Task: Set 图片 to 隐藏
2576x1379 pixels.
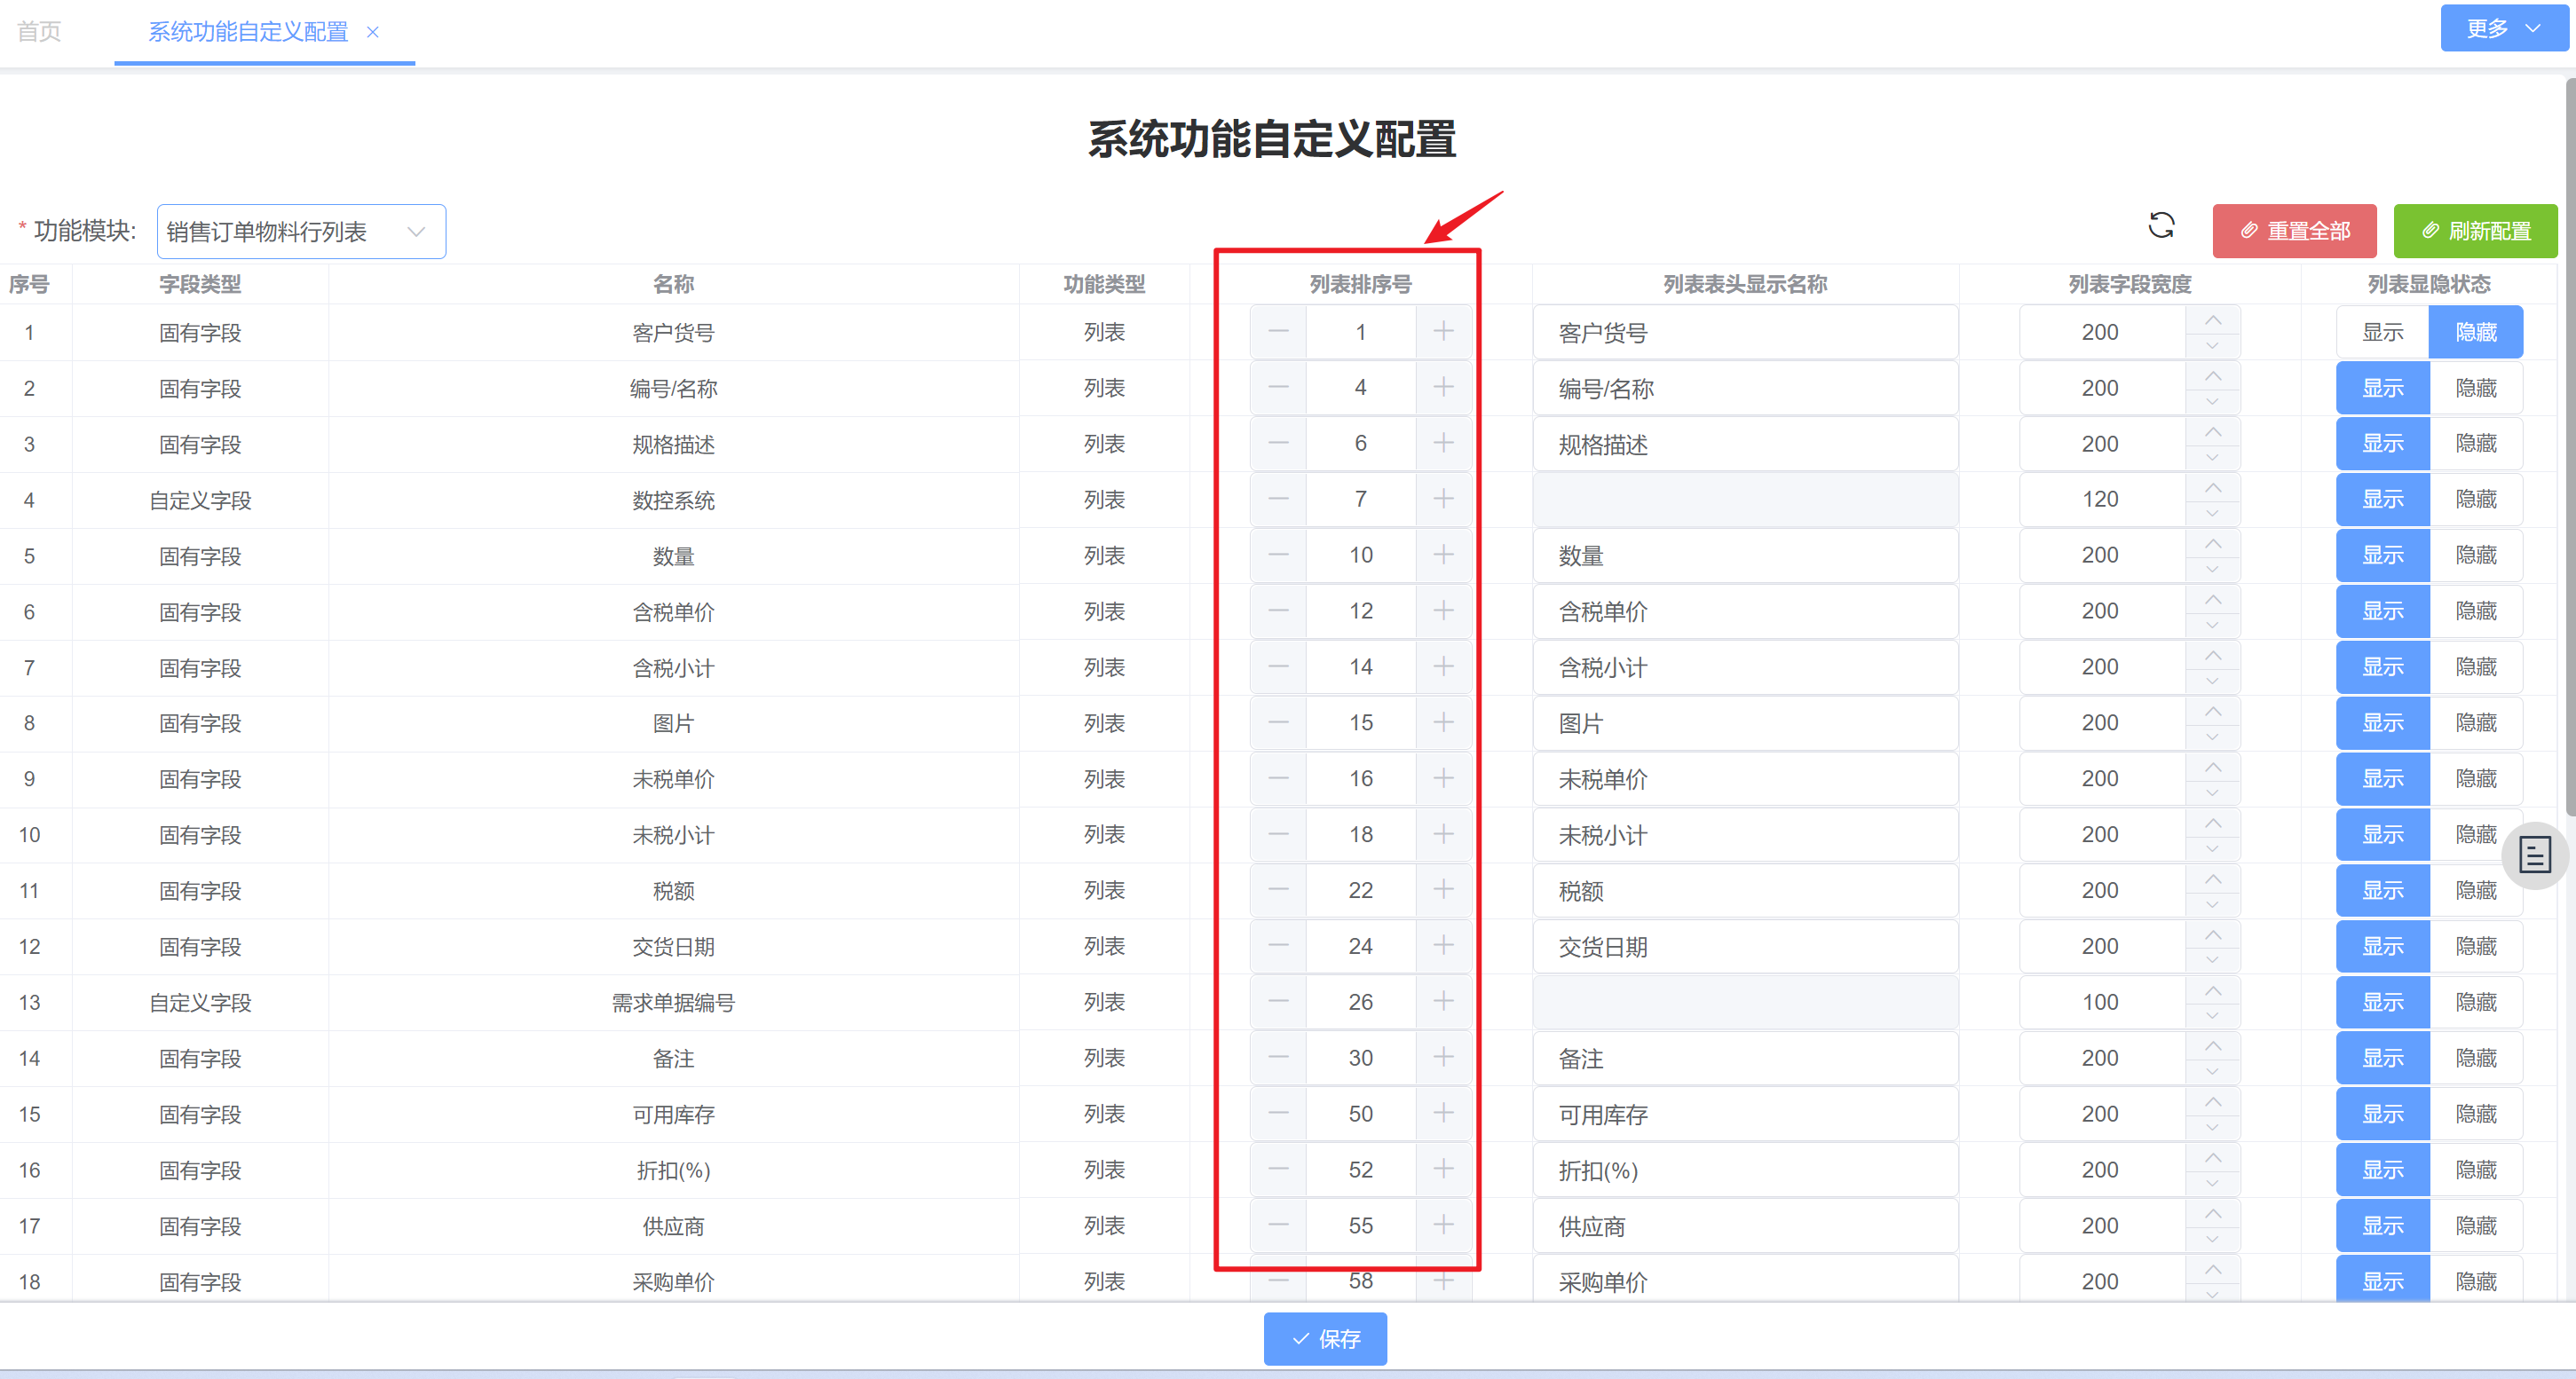Action: (x=2476, y=723)
